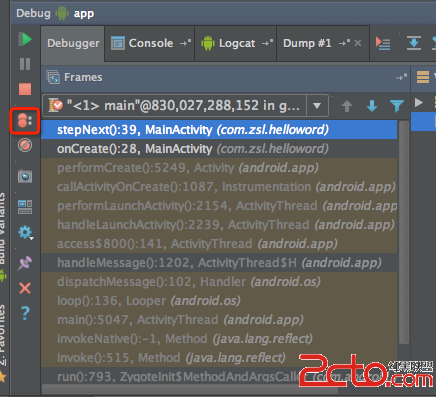Select the invokeNative():-1 Method frame
The image size is (436, 397).
[219, 339]
